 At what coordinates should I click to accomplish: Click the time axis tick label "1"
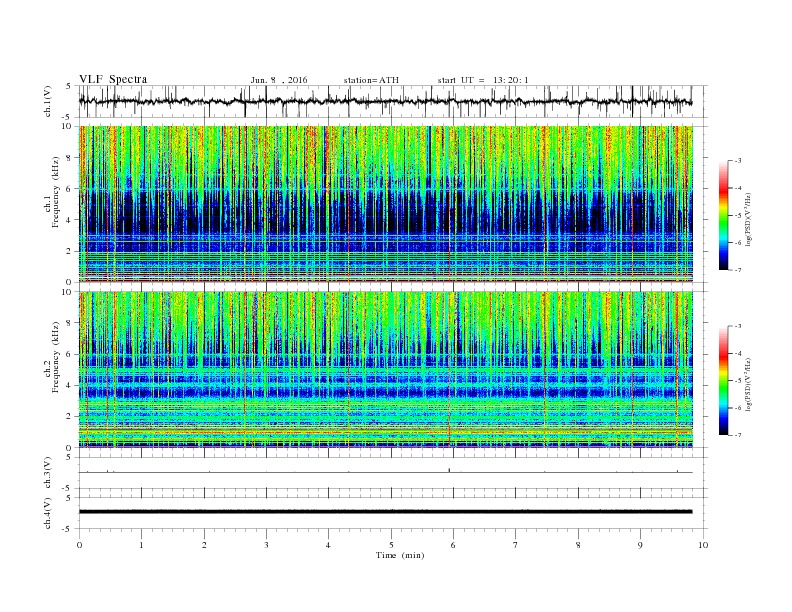tap(141, 545)
